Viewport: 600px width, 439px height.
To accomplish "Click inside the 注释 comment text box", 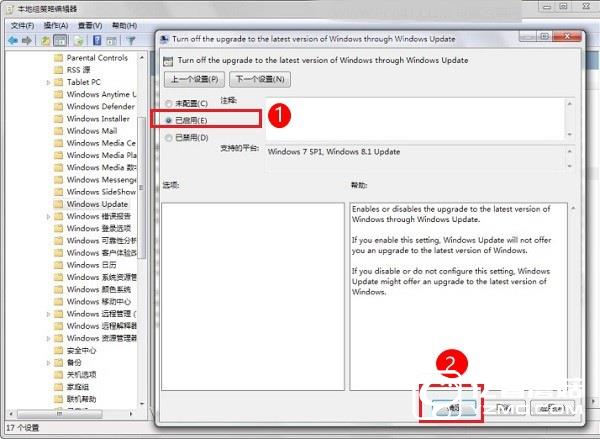I will pyautogui.click(x=415, y=119).
